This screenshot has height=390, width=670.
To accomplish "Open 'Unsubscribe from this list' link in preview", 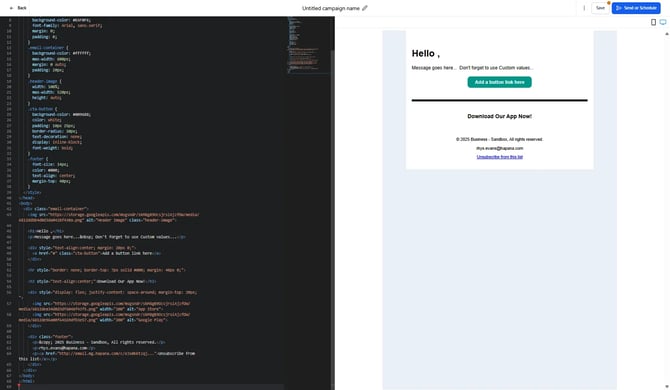I will coord(500,157).
